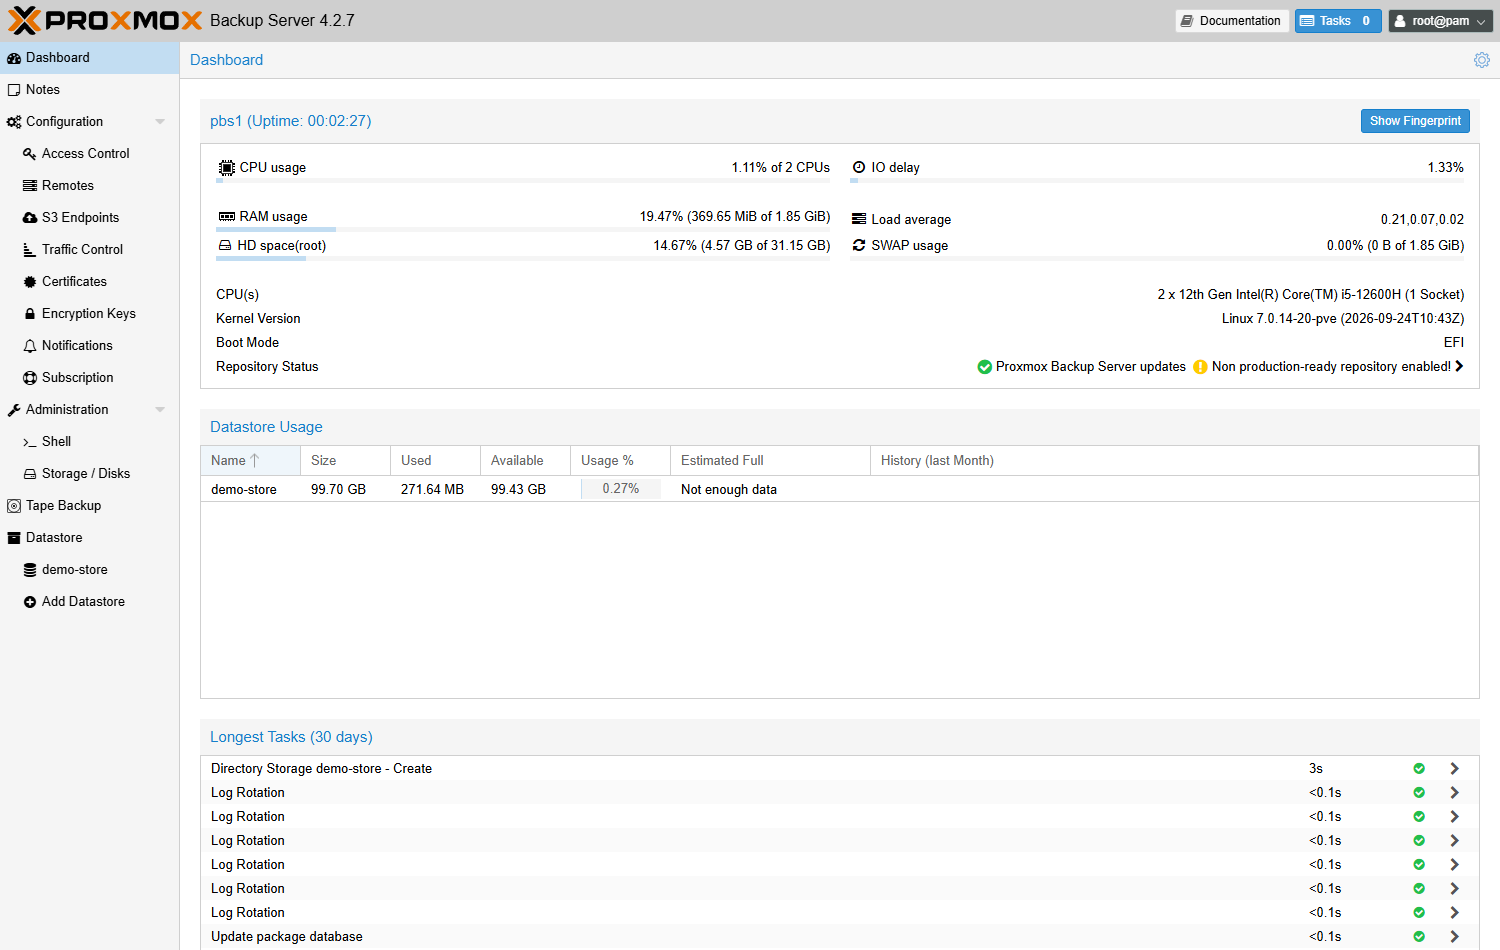Click the 'Longest Tasks (30 days)' heading

tap(291, 737)
